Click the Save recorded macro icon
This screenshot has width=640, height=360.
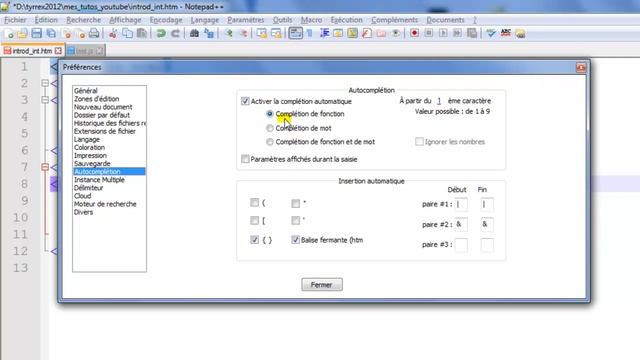click(x=472, y=33)
